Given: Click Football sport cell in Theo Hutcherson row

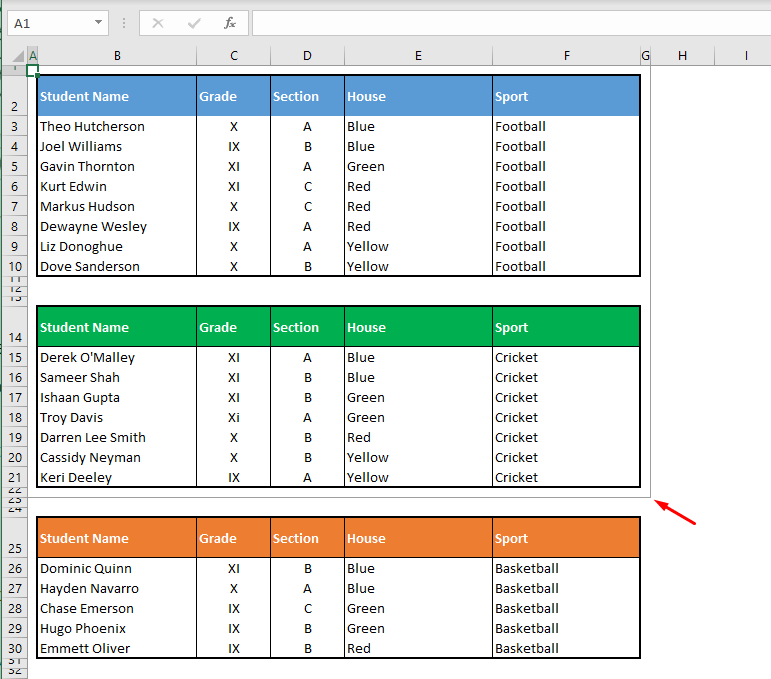Looking at the screenshot, I should 566,126.
